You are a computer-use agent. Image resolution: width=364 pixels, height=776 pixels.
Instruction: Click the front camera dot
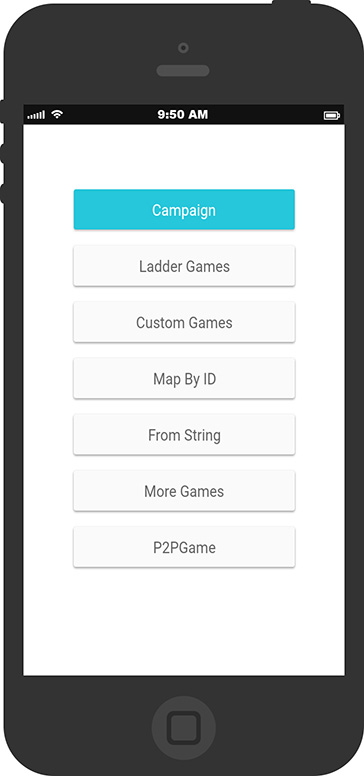click(183, 48)
